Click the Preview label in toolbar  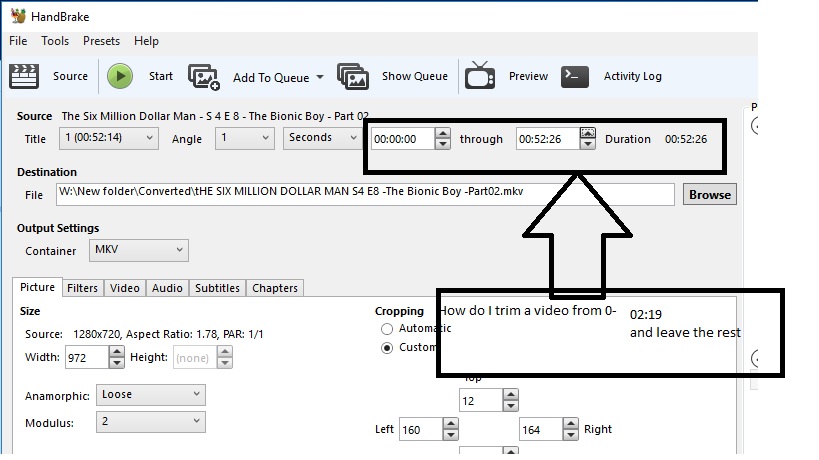[x=529, y=76]
